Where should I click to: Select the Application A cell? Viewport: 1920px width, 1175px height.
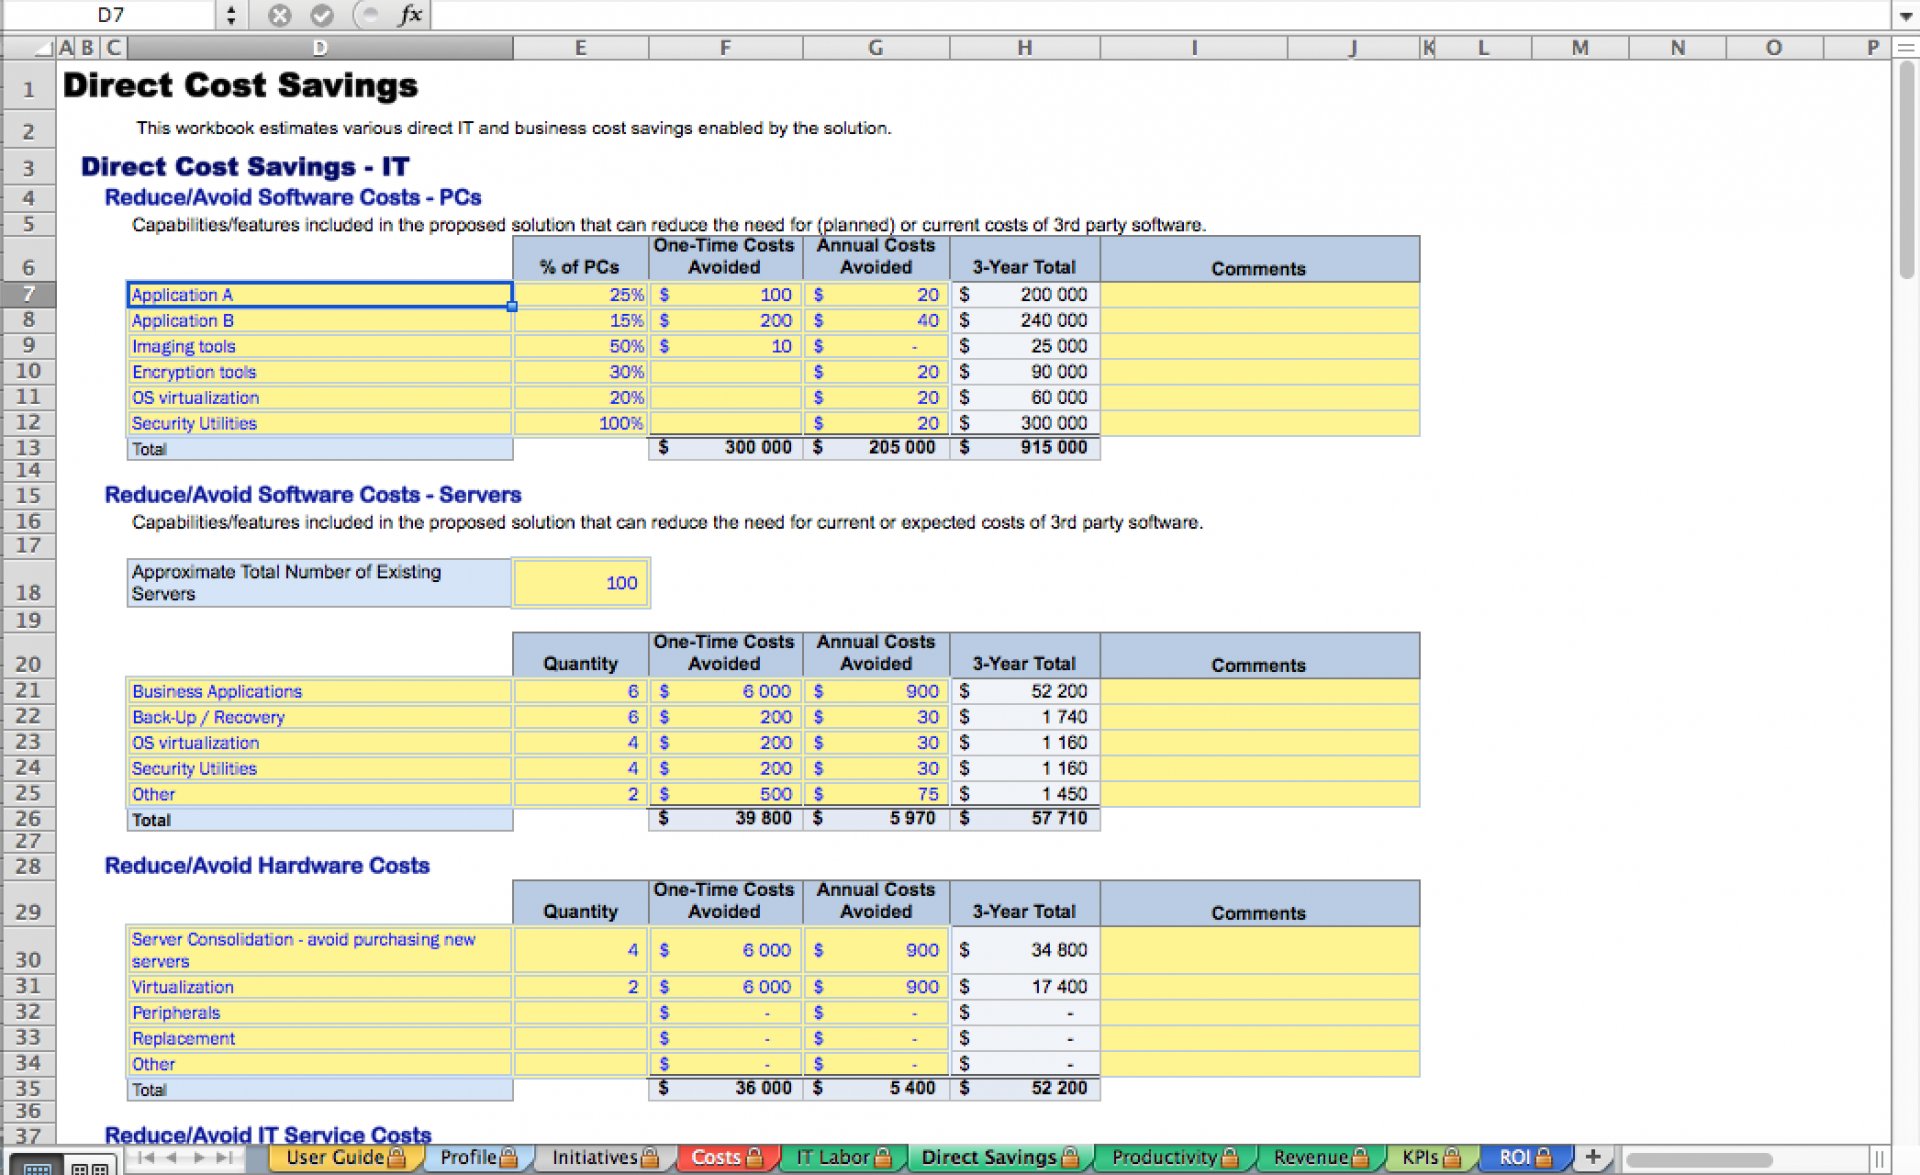[x=320, y=295]
